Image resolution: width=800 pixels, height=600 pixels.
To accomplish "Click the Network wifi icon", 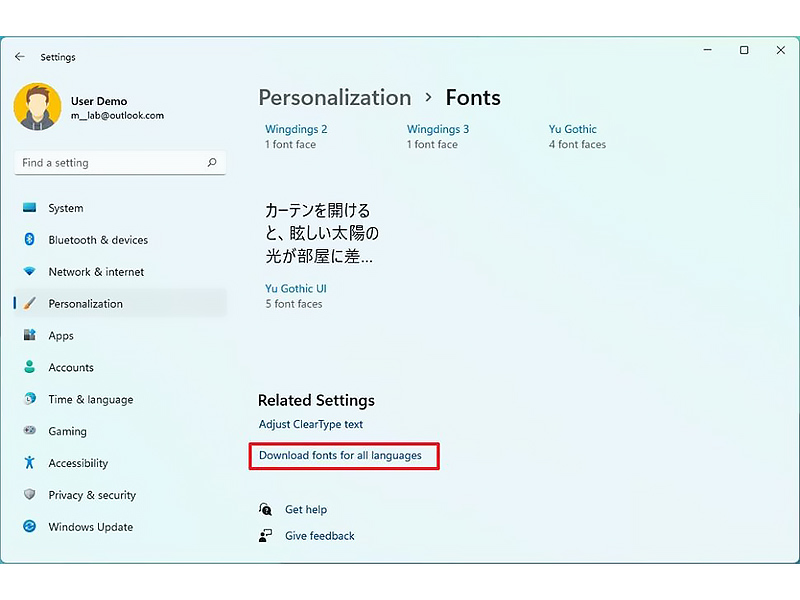I will (x=30, y=271).
